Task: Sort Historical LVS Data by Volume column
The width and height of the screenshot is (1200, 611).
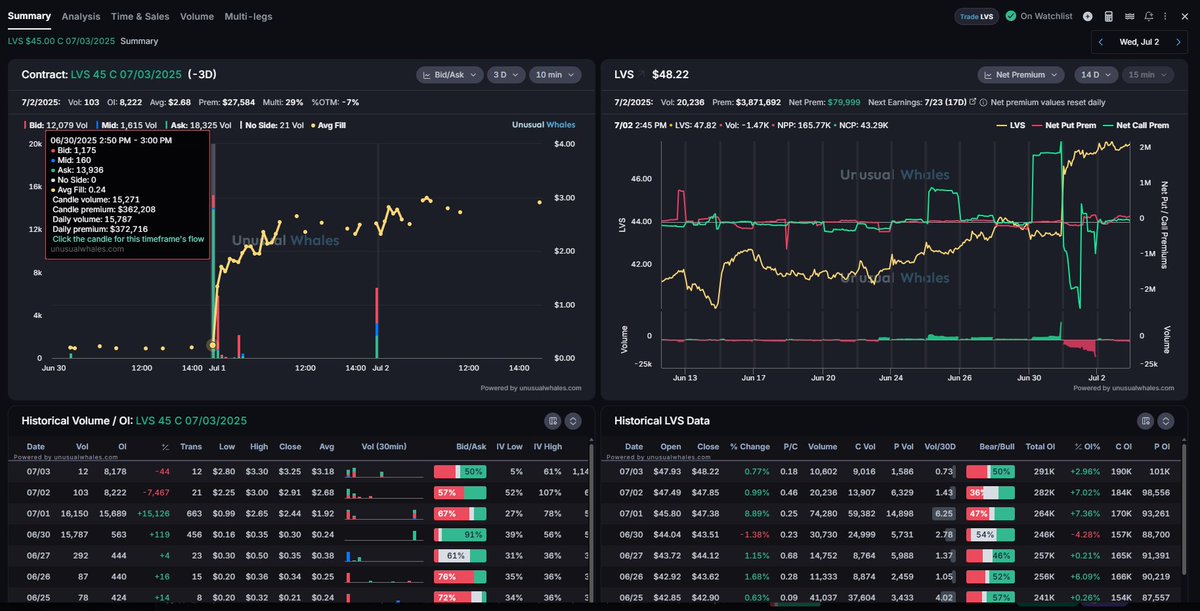Action: (x=823, y=447)
